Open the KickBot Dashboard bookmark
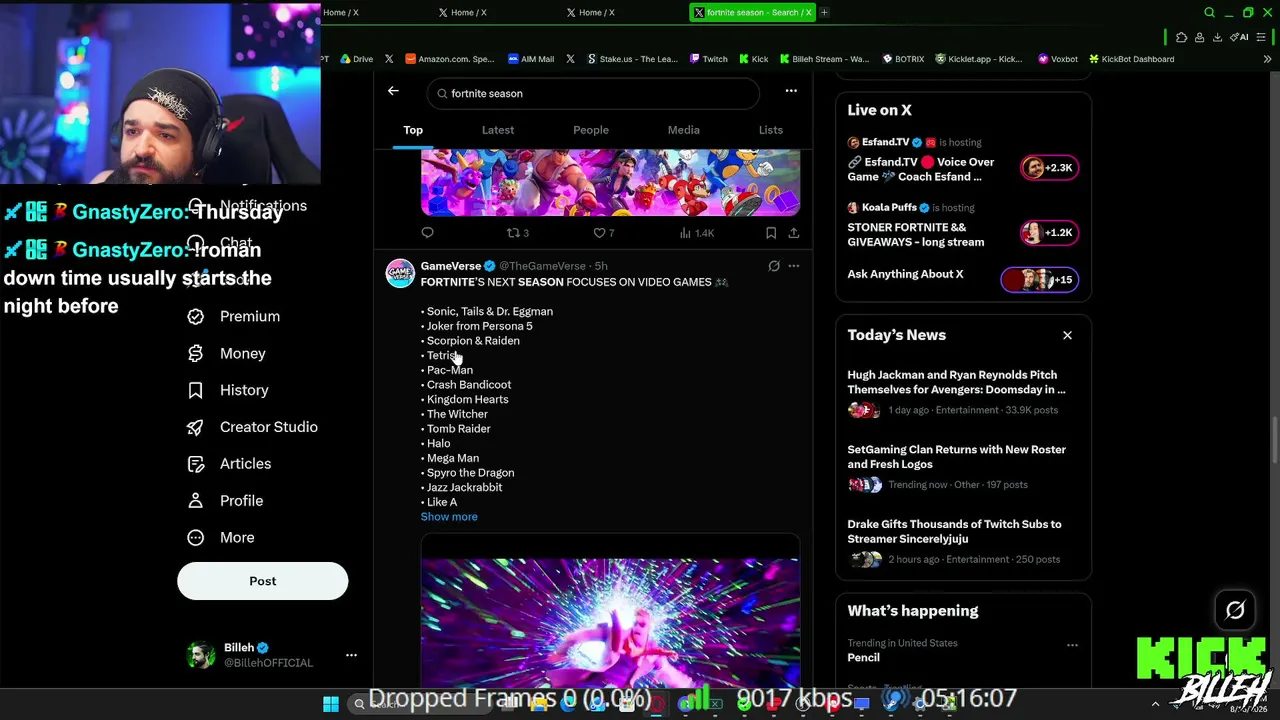Screen dimensions: 1280x720 coord(1131,59)
